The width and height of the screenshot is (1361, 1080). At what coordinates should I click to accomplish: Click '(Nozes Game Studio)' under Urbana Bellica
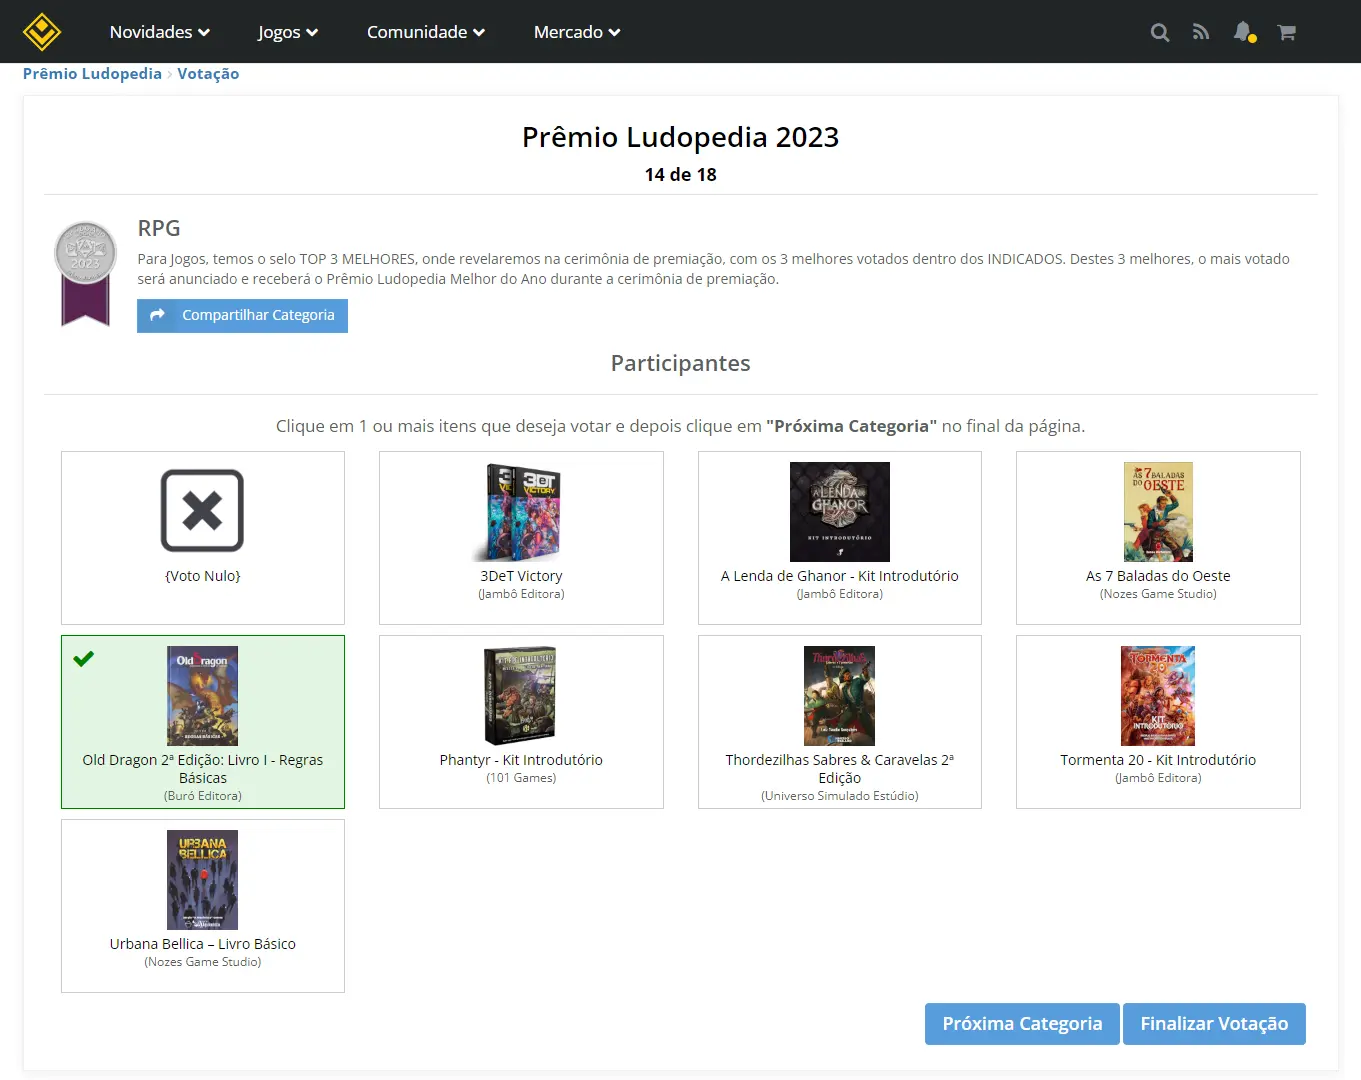tap(203, 962)
